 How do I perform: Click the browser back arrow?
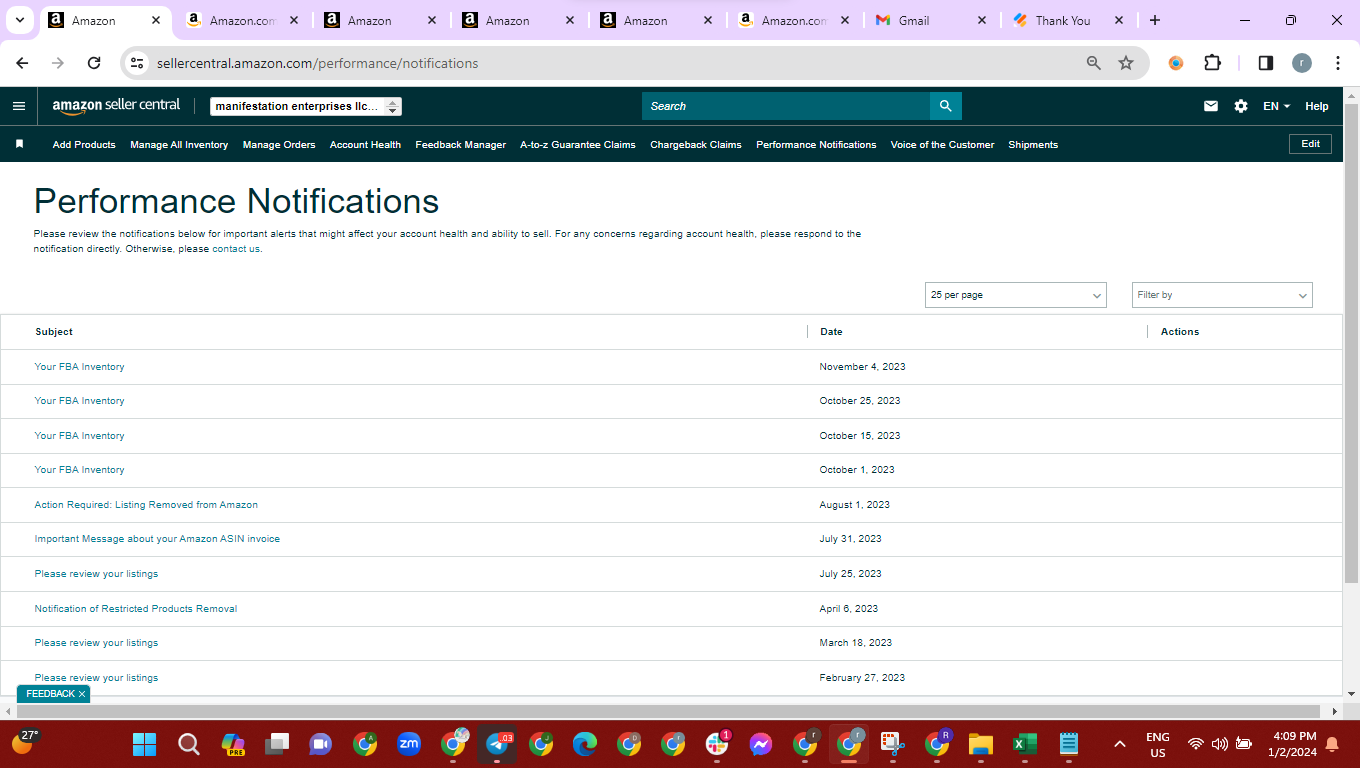(22, 63)
